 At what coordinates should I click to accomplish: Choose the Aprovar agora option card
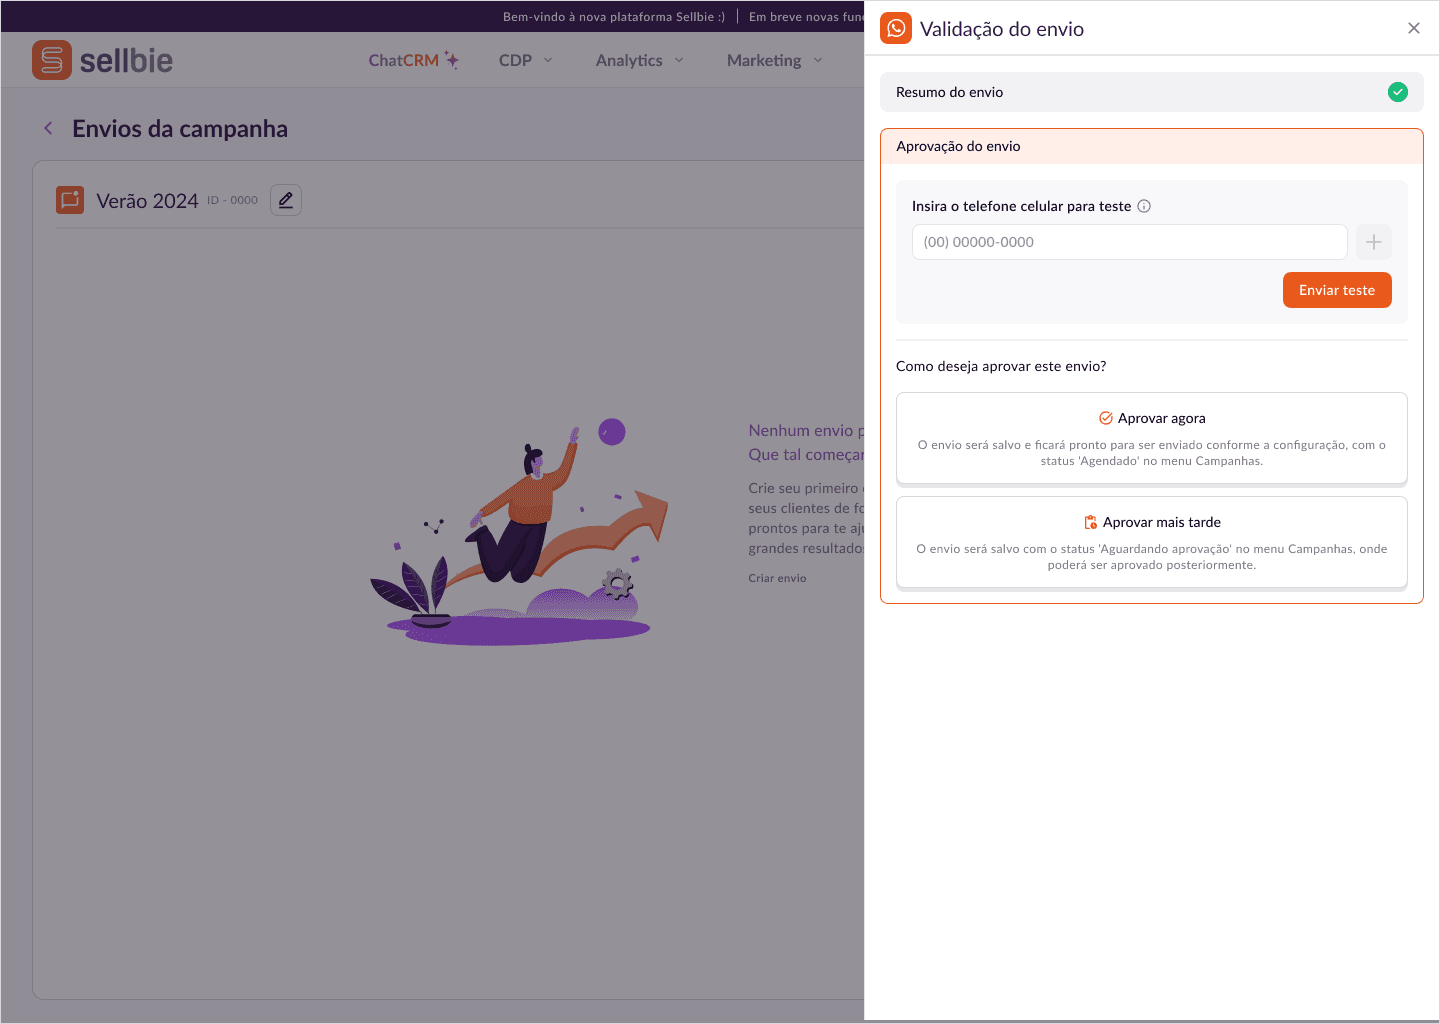(x=1151, y=438)
